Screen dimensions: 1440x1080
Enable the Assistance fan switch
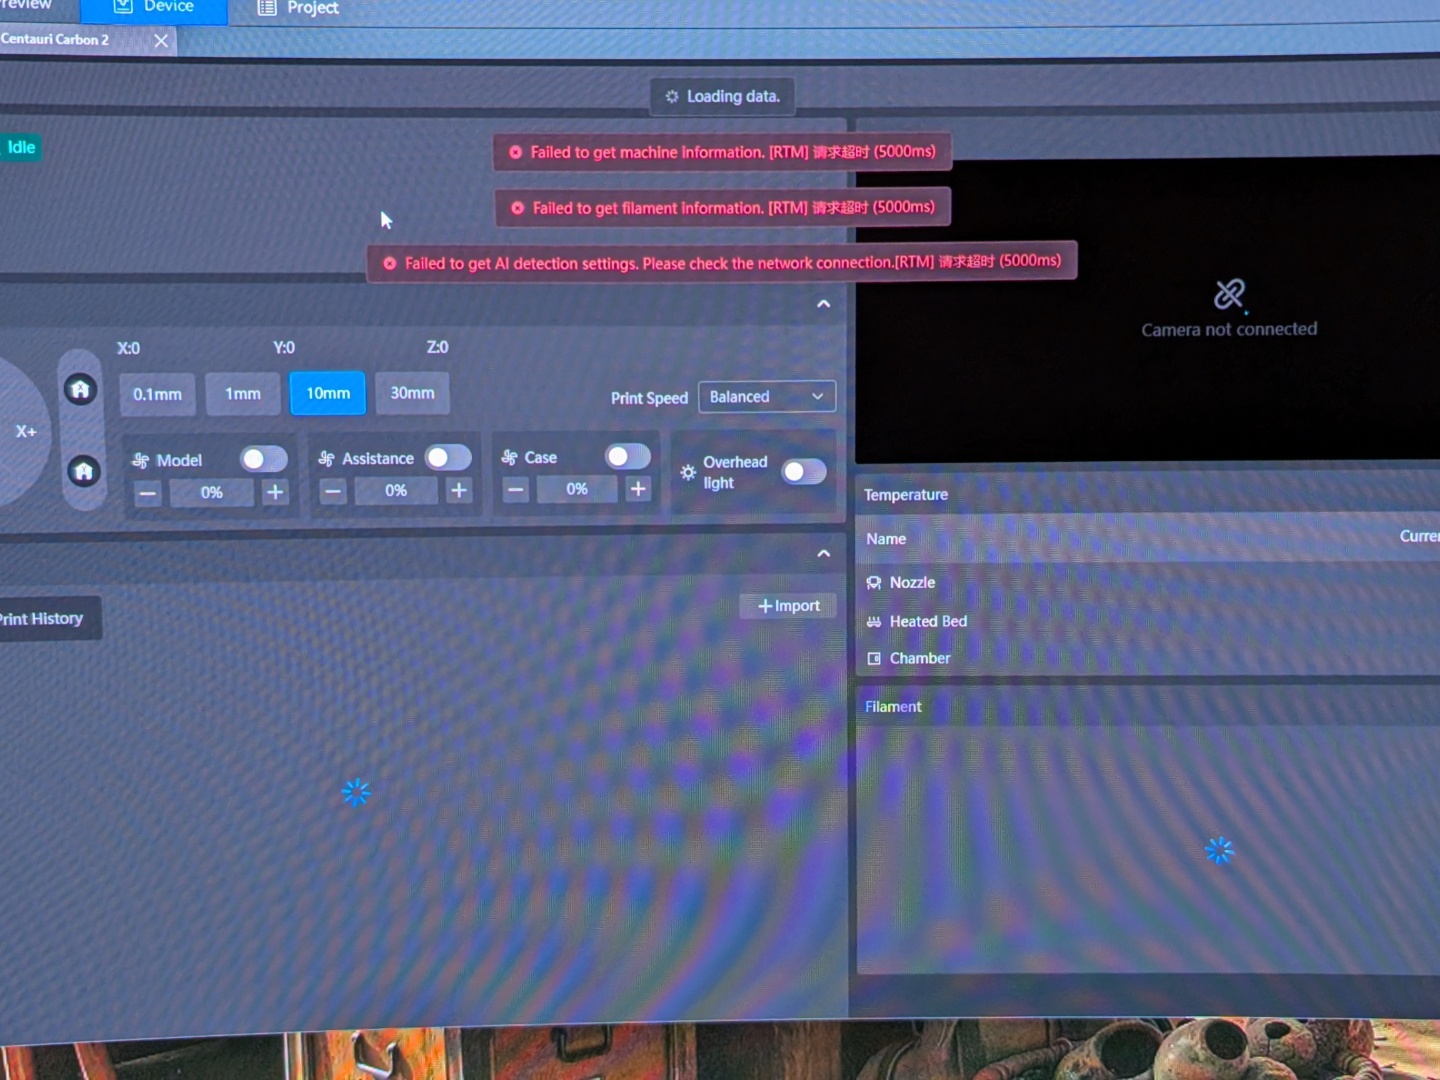point(448,458)
